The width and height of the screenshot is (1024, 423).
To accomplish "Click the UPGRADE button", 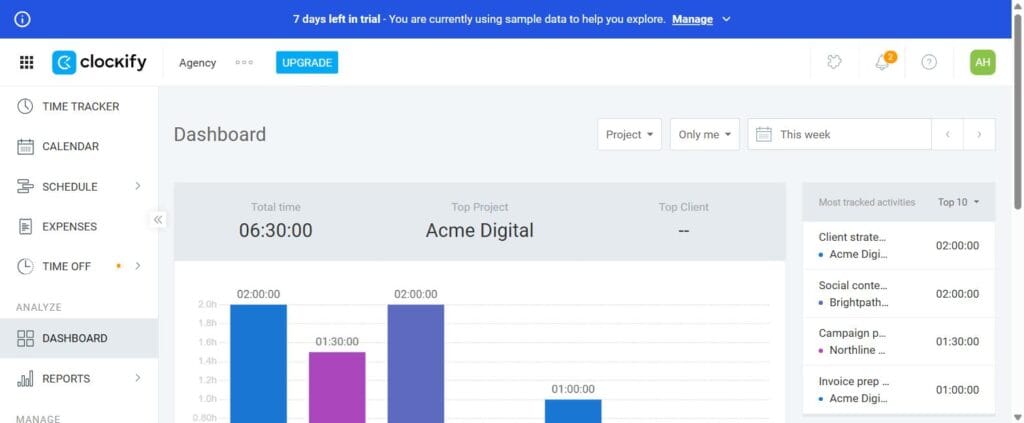I will click(x=307, y=63).
